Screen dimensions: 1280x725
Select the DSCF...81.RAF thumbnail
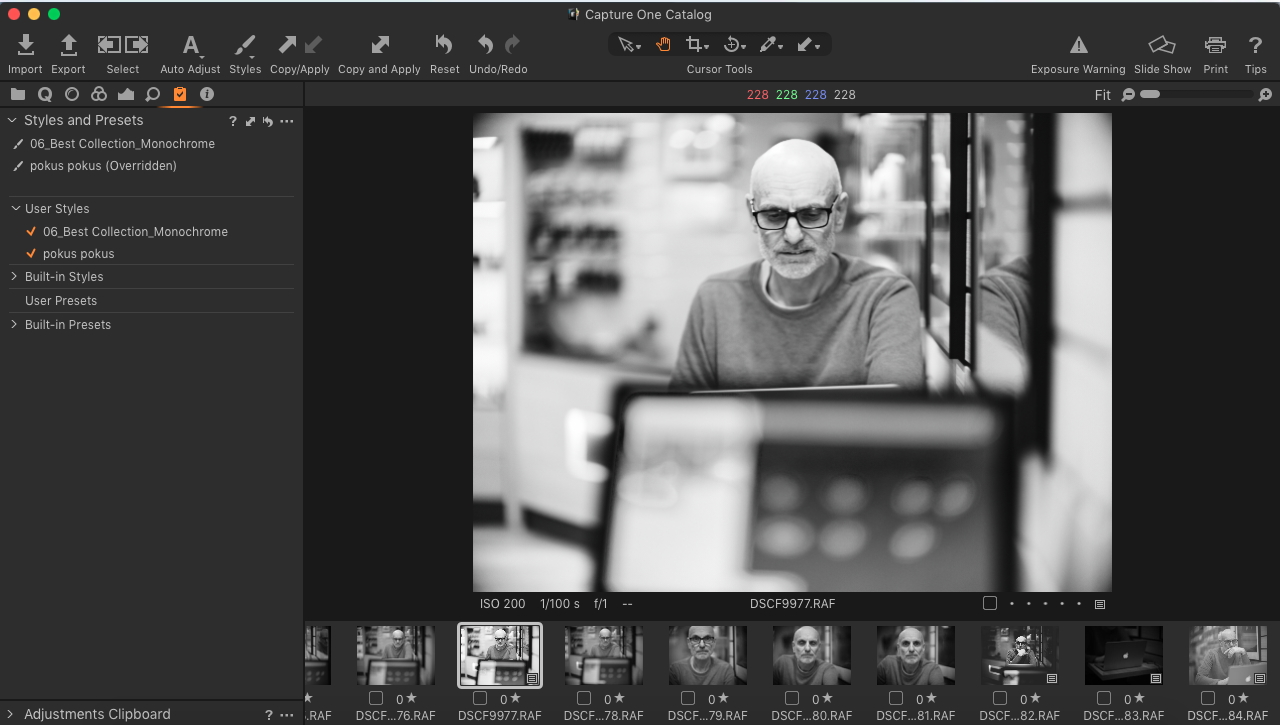click(915, 655)
